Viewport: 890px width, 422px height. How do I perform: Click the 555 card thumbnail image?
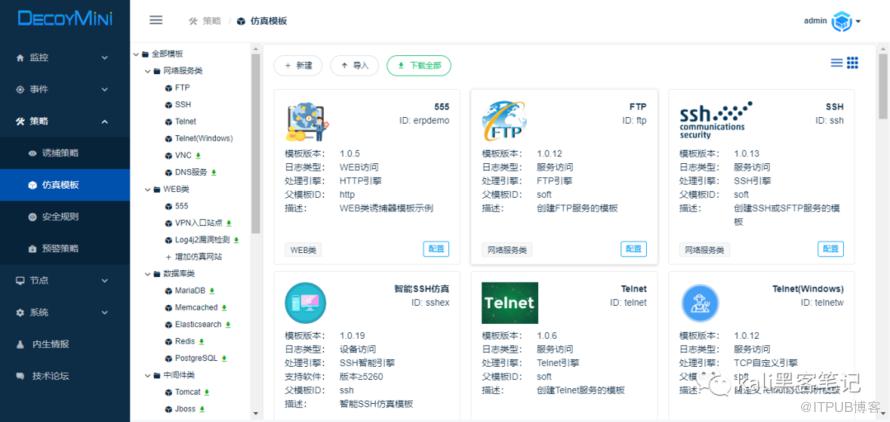point(307,122)
